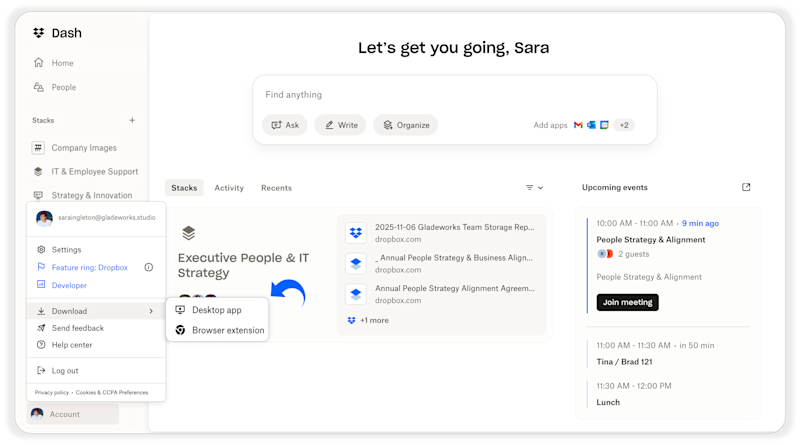
Task: Click the Dropbox Dash logo icon
Action: click(38, 33)
